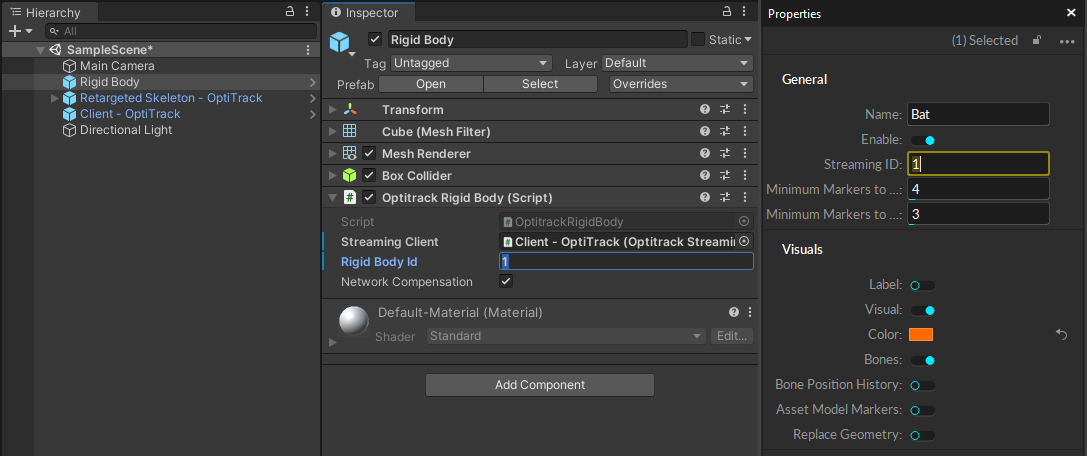Disable the Mesh Renderer component checkbox
Screen dimensions: 1087x456
370,154
